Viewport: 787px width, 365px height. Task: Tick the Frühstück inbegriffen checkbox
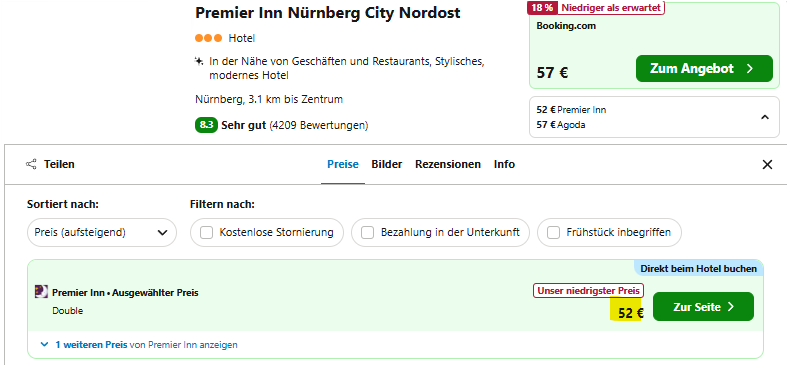(x=553, y=232)
